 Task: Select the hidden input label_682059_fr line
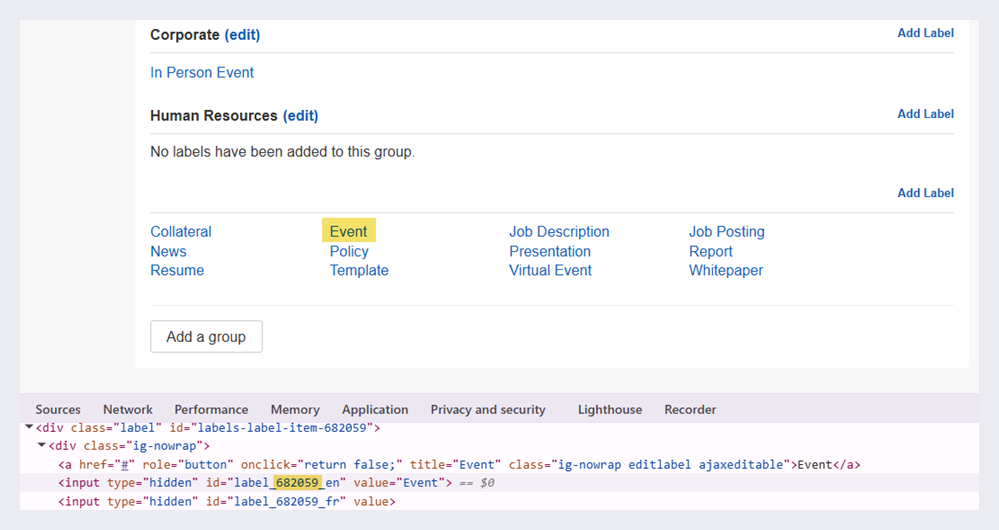(x=227, y=502)
